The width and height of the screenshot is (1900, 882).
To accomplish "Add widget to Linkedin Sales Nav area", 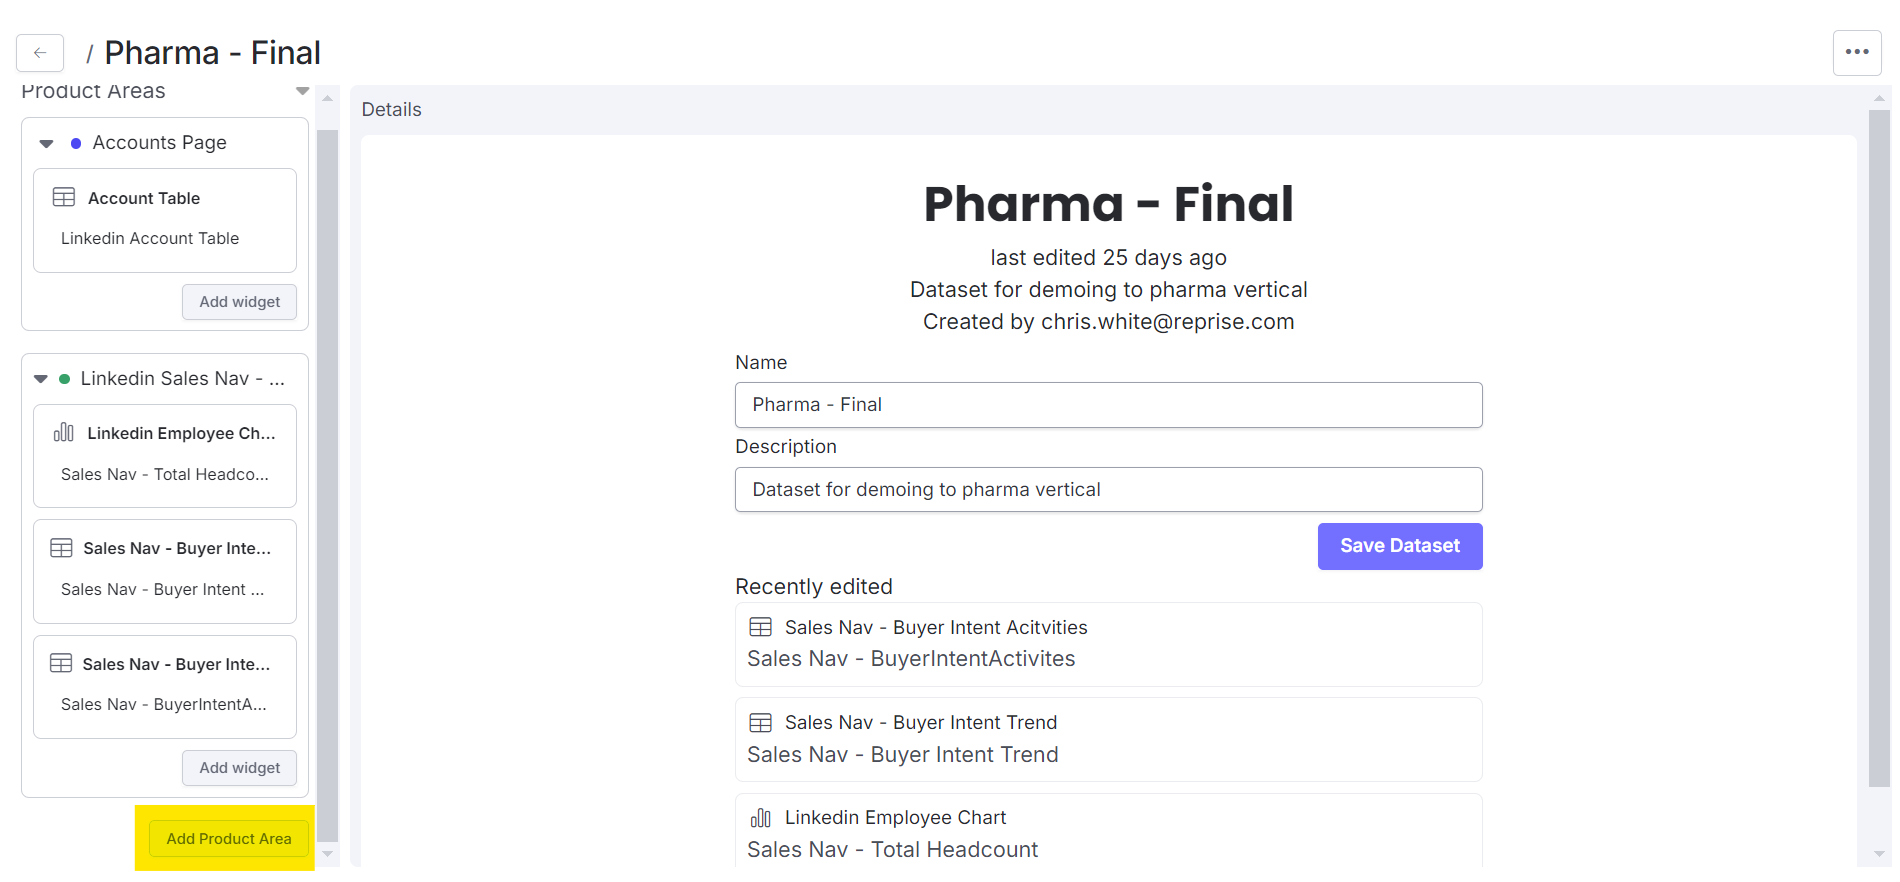I will tap(239, 768).
